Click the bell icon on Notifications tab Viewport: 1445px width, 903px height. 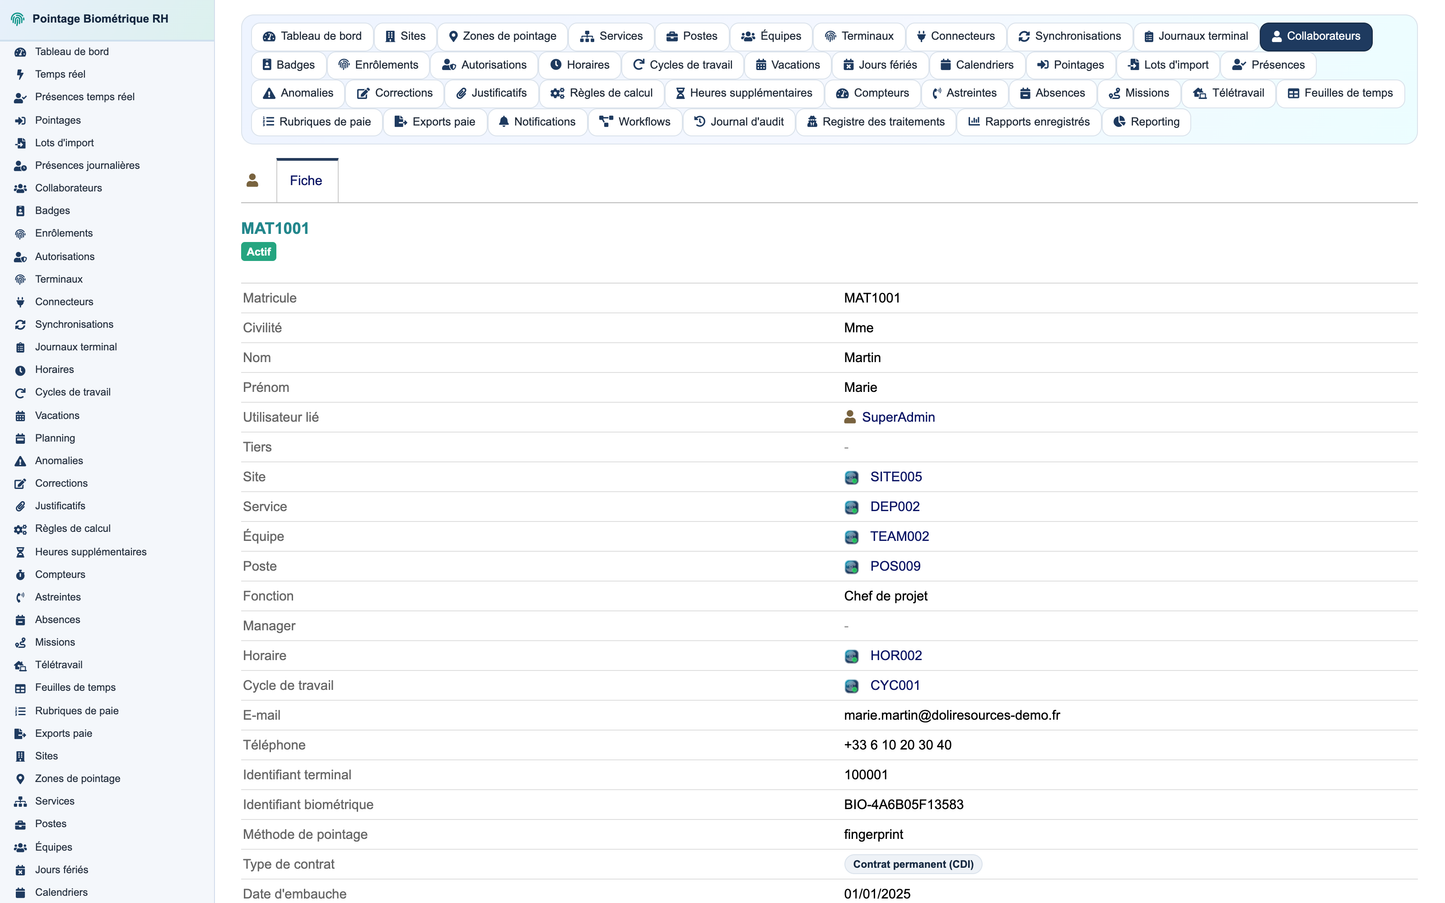504,122
